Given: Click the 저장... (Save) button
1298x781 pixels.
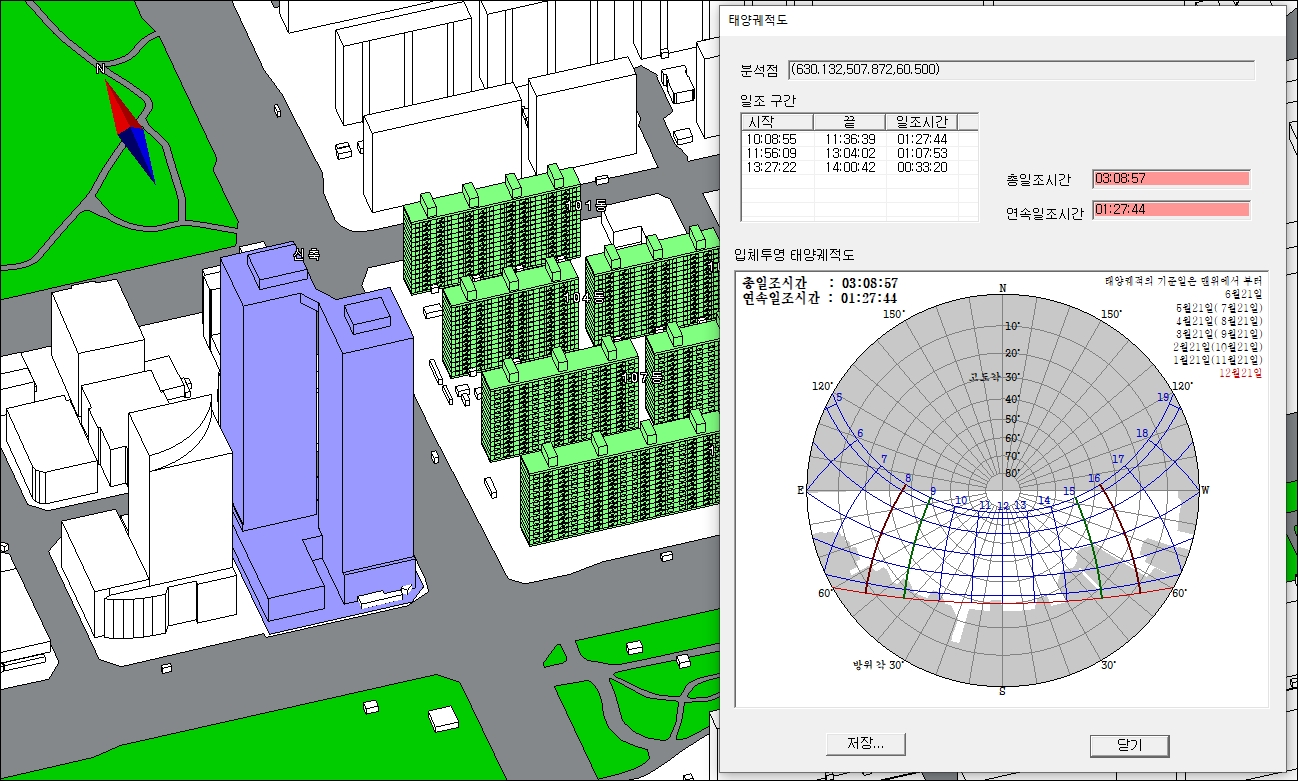Looking at the screenshot, I should (x=866, y=744).
